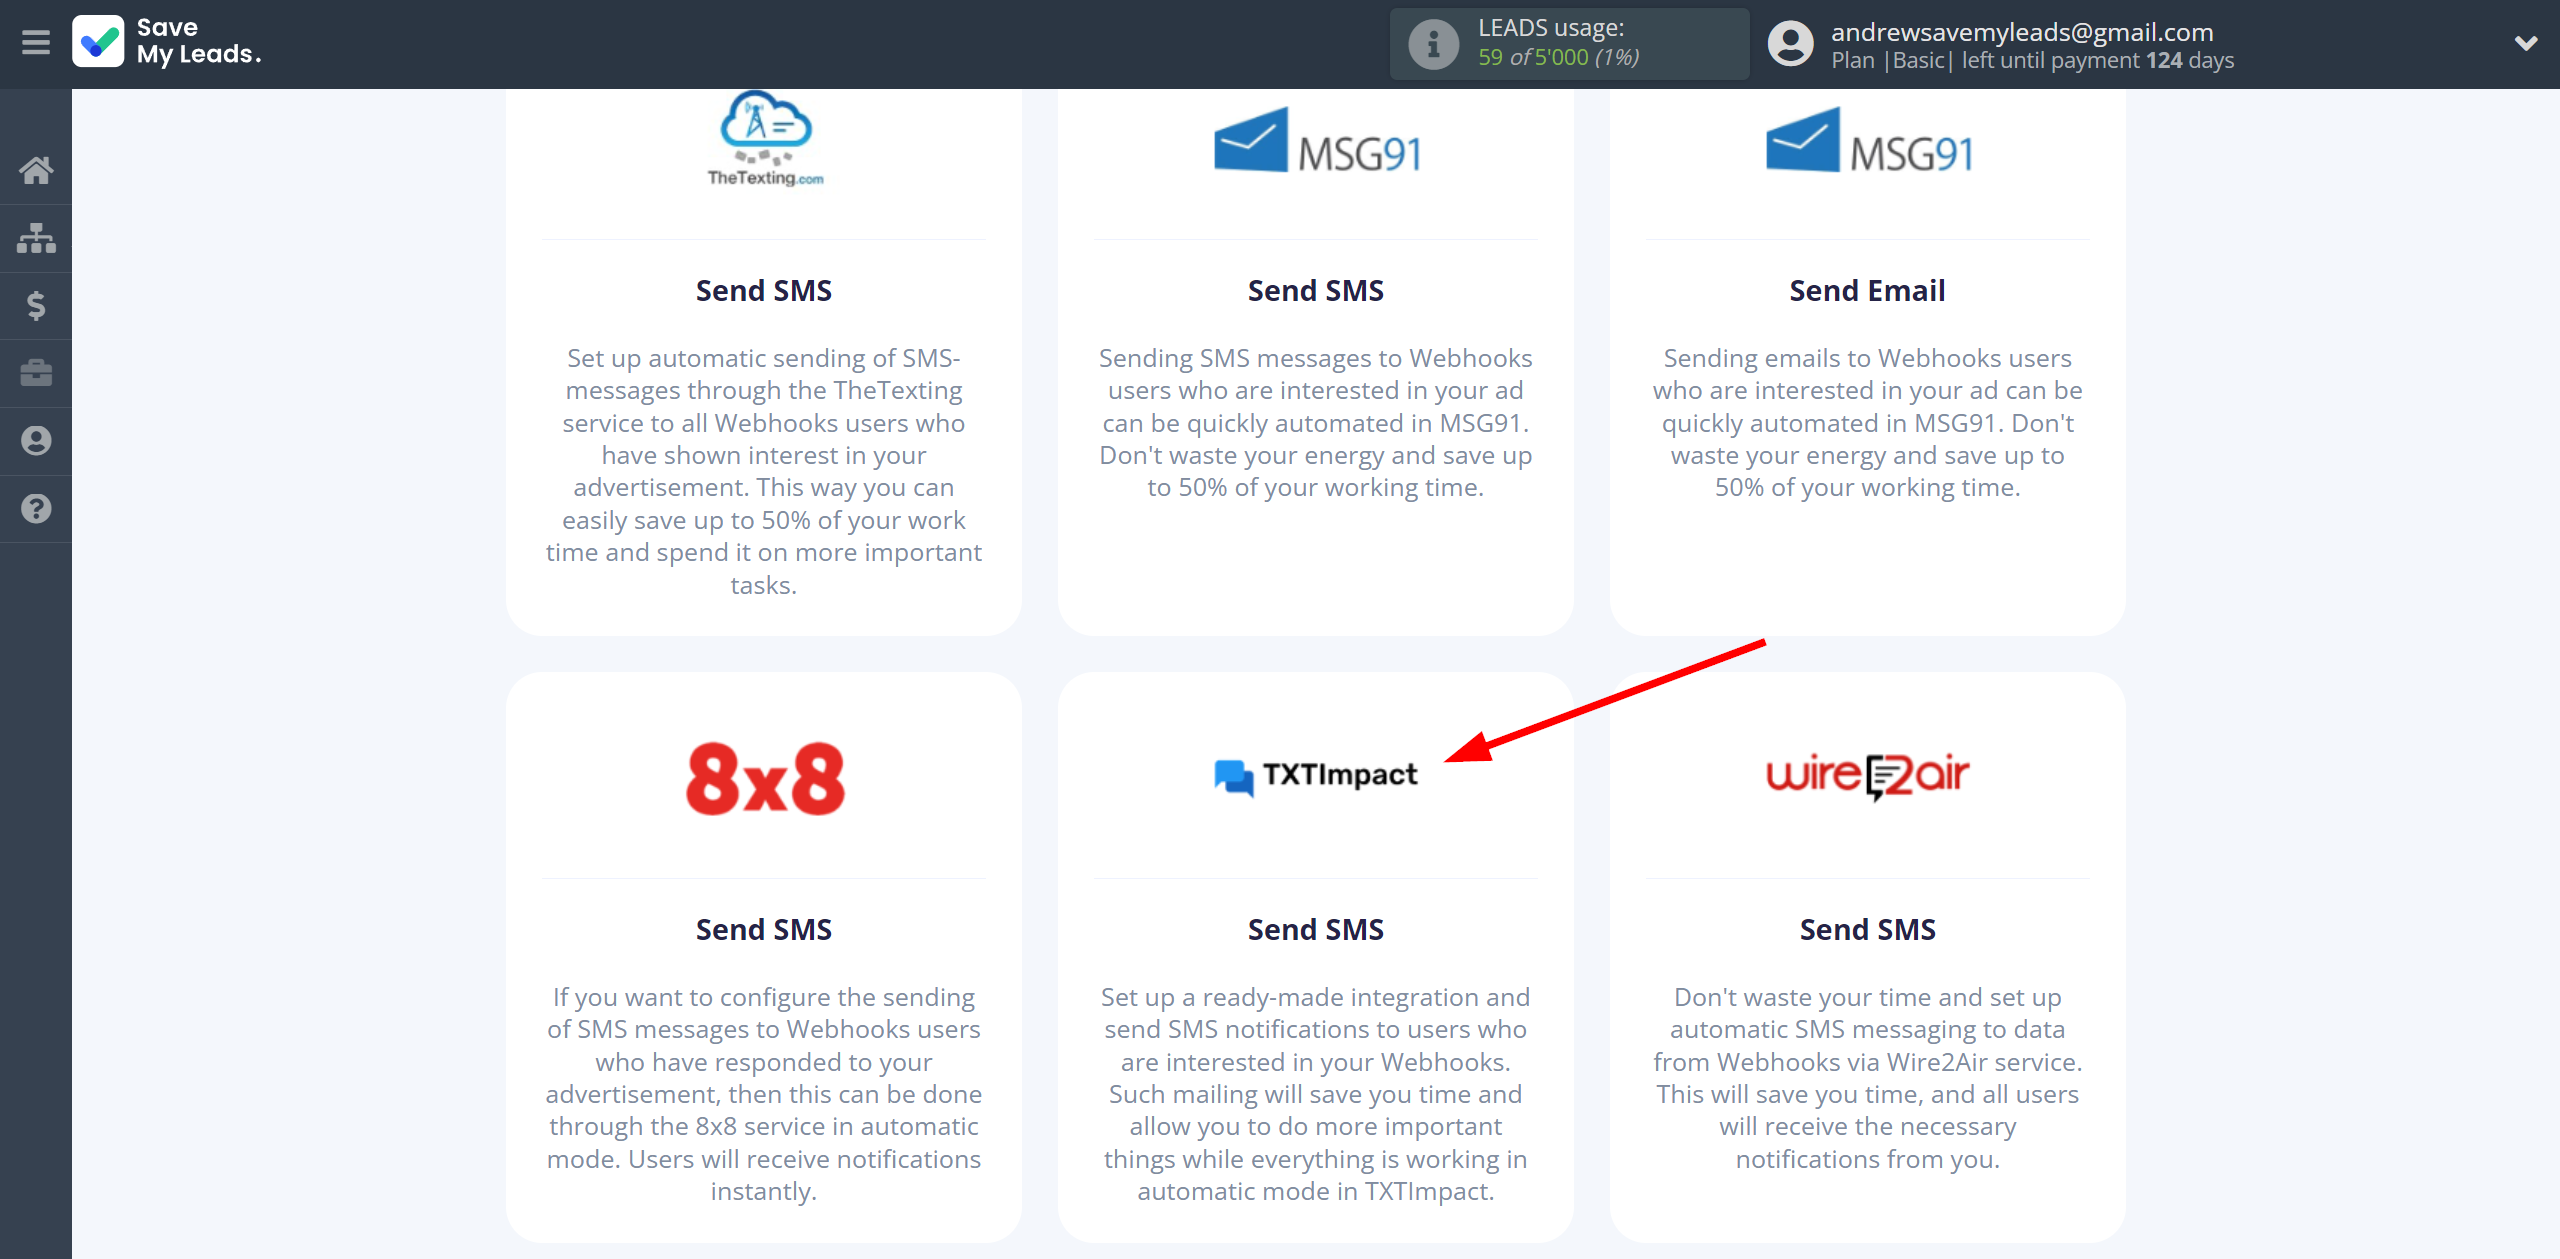The width and height of the screenshot is (2560, 1259).
Task: Click the TheTexting card description text
Action: point(764,471)
